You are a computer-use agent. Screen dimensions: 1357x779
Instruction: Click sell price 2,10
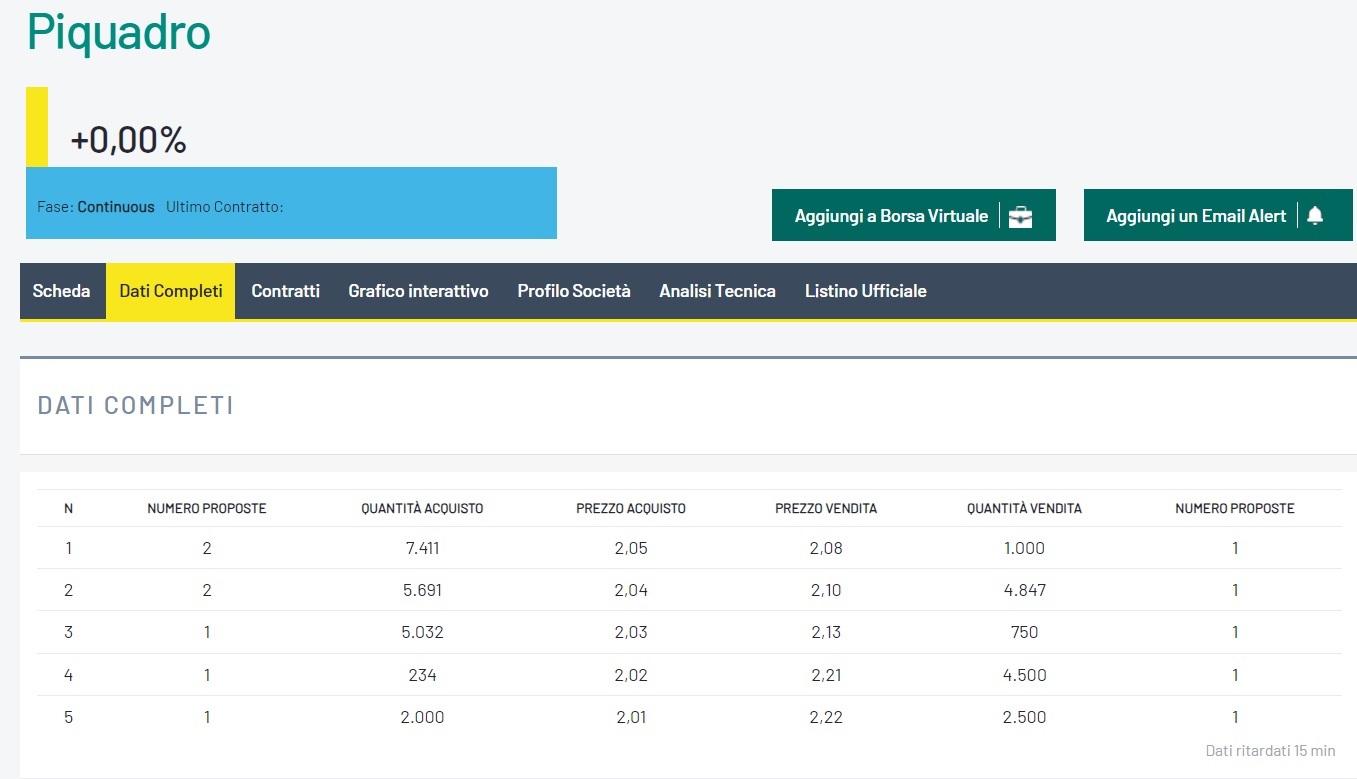826,590
